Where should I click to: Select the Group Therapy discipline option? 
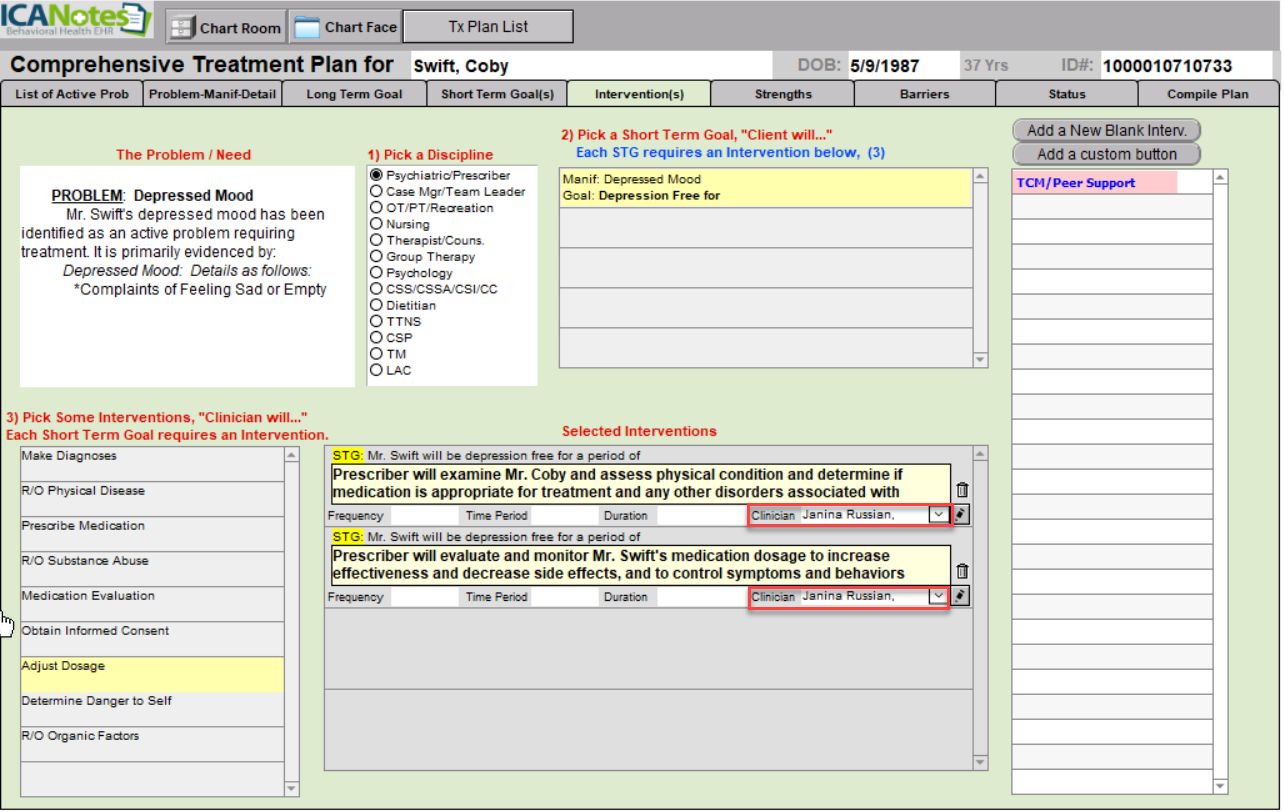pyautogui.click(x=377, y=257)
